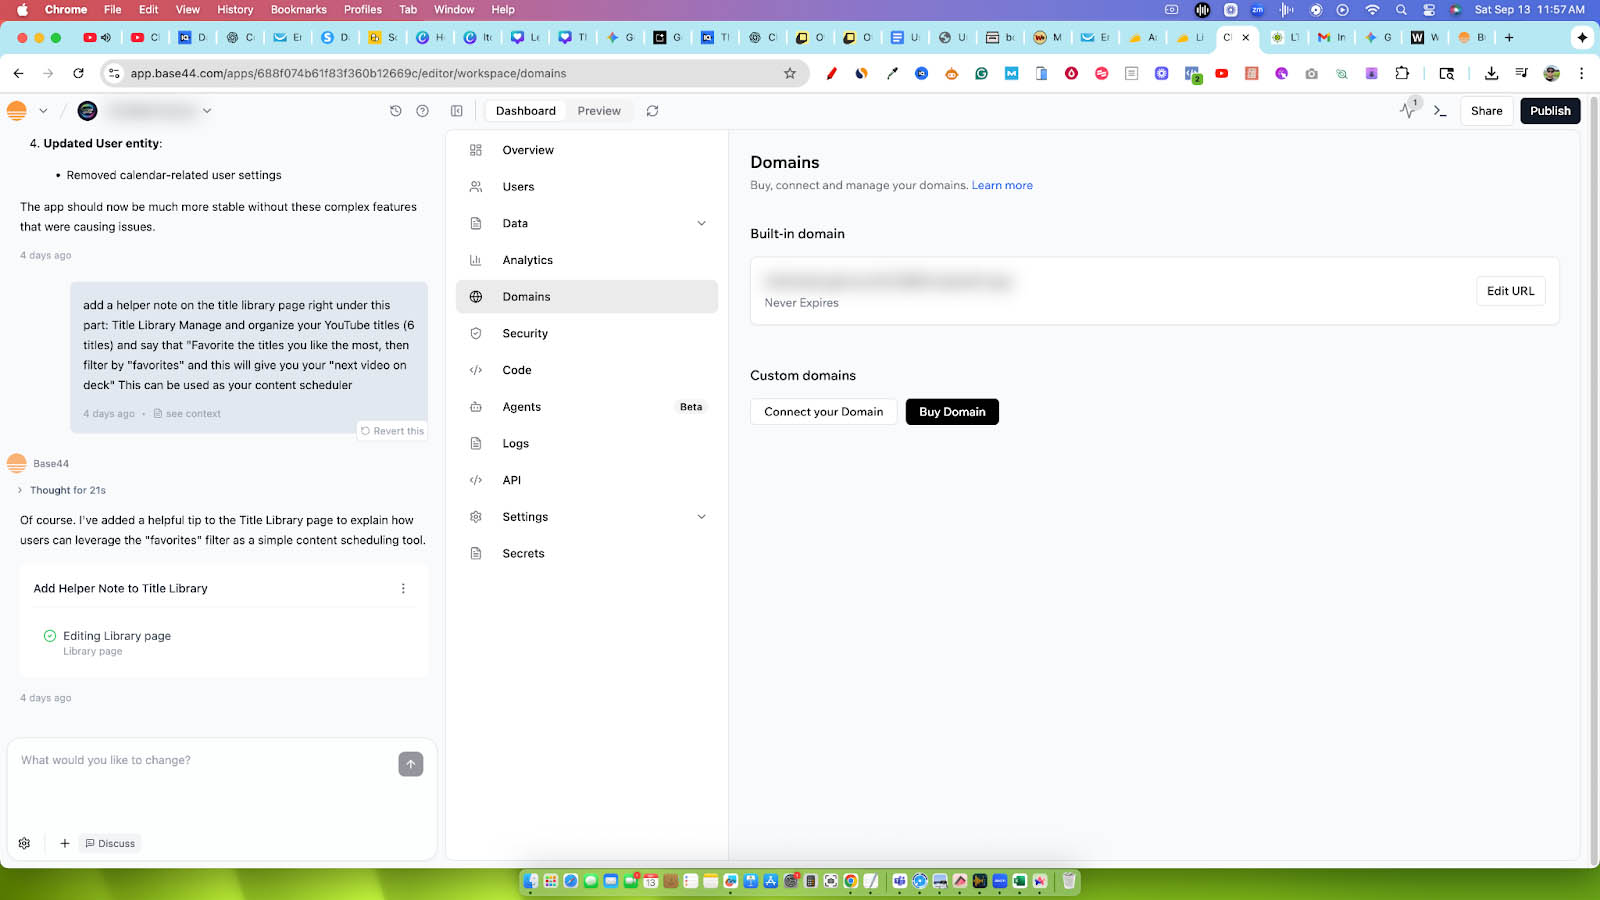Open the terminal icon next to Share
The height and width of the screenshot is (900, 1600).
(x=1441, y=111)
